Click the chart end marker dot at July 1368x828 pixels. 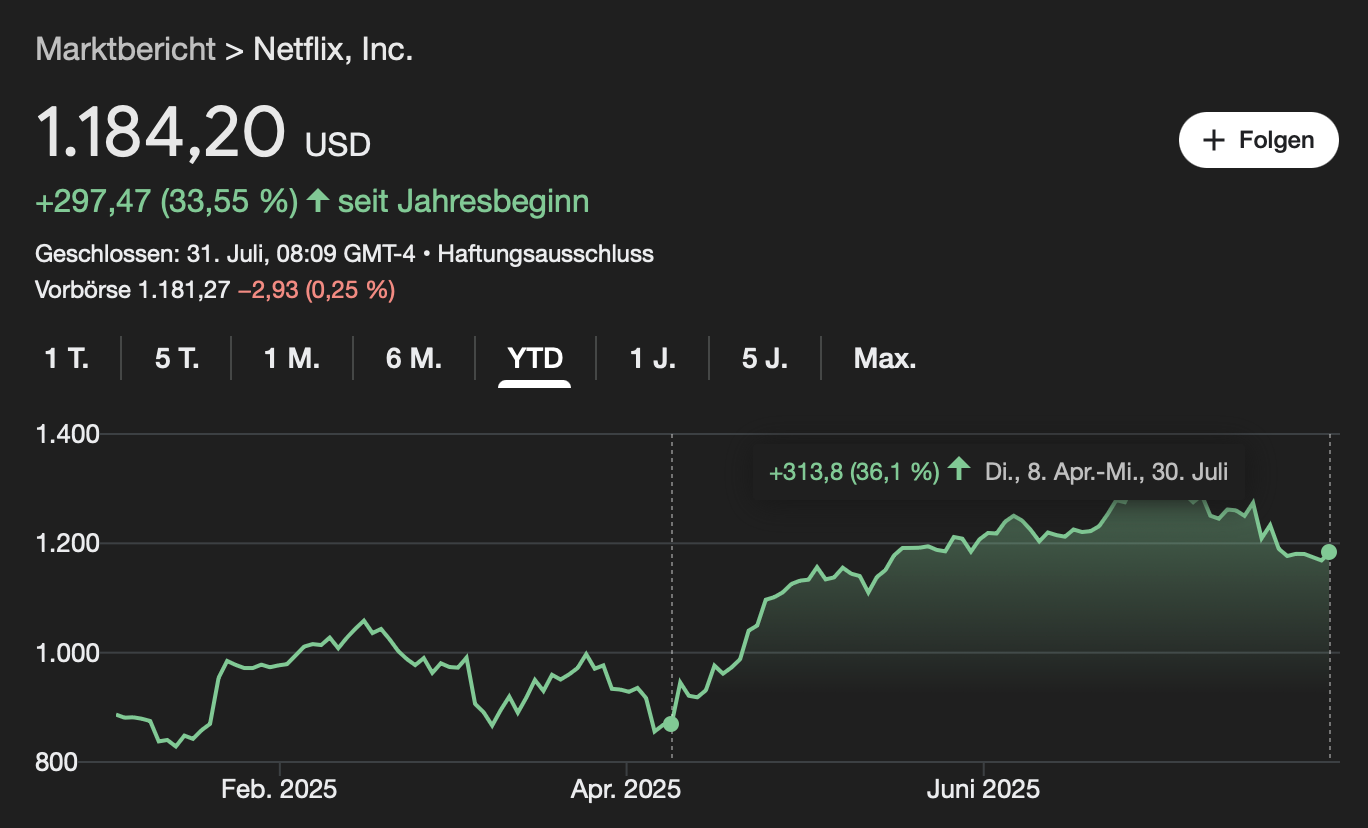1329,552
